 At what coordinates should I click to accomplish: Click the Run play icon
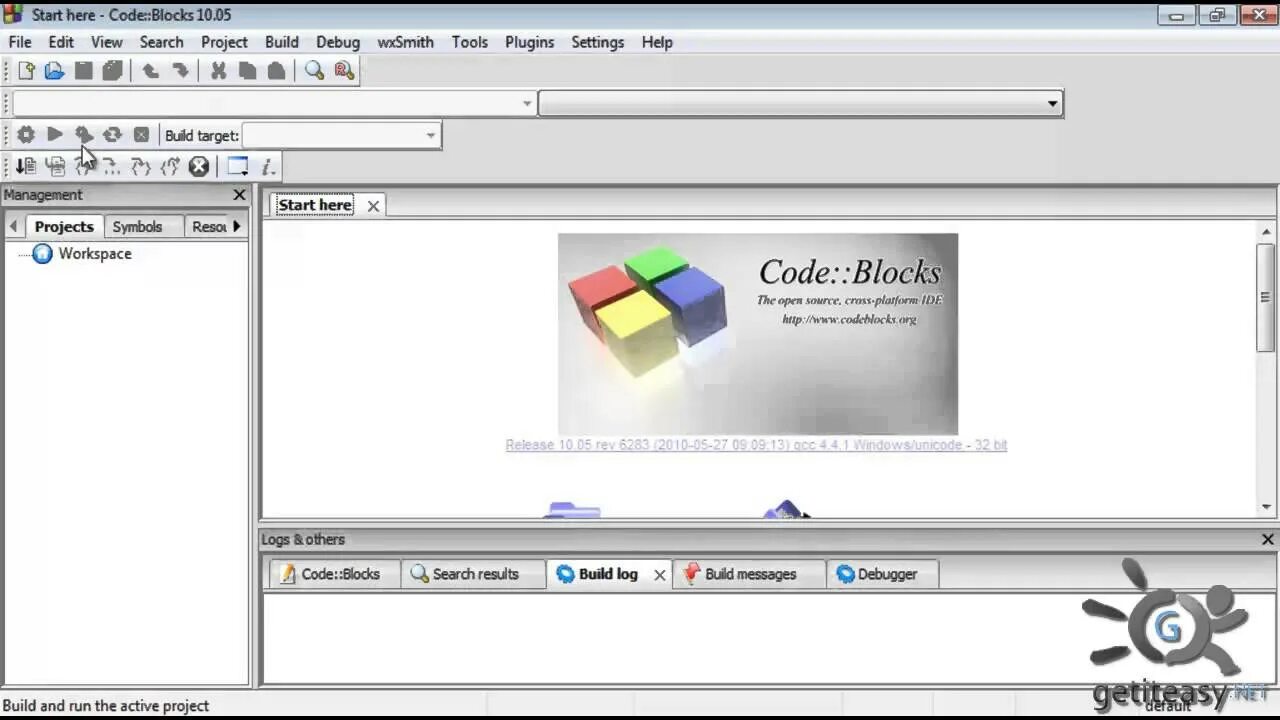[55, 135]
